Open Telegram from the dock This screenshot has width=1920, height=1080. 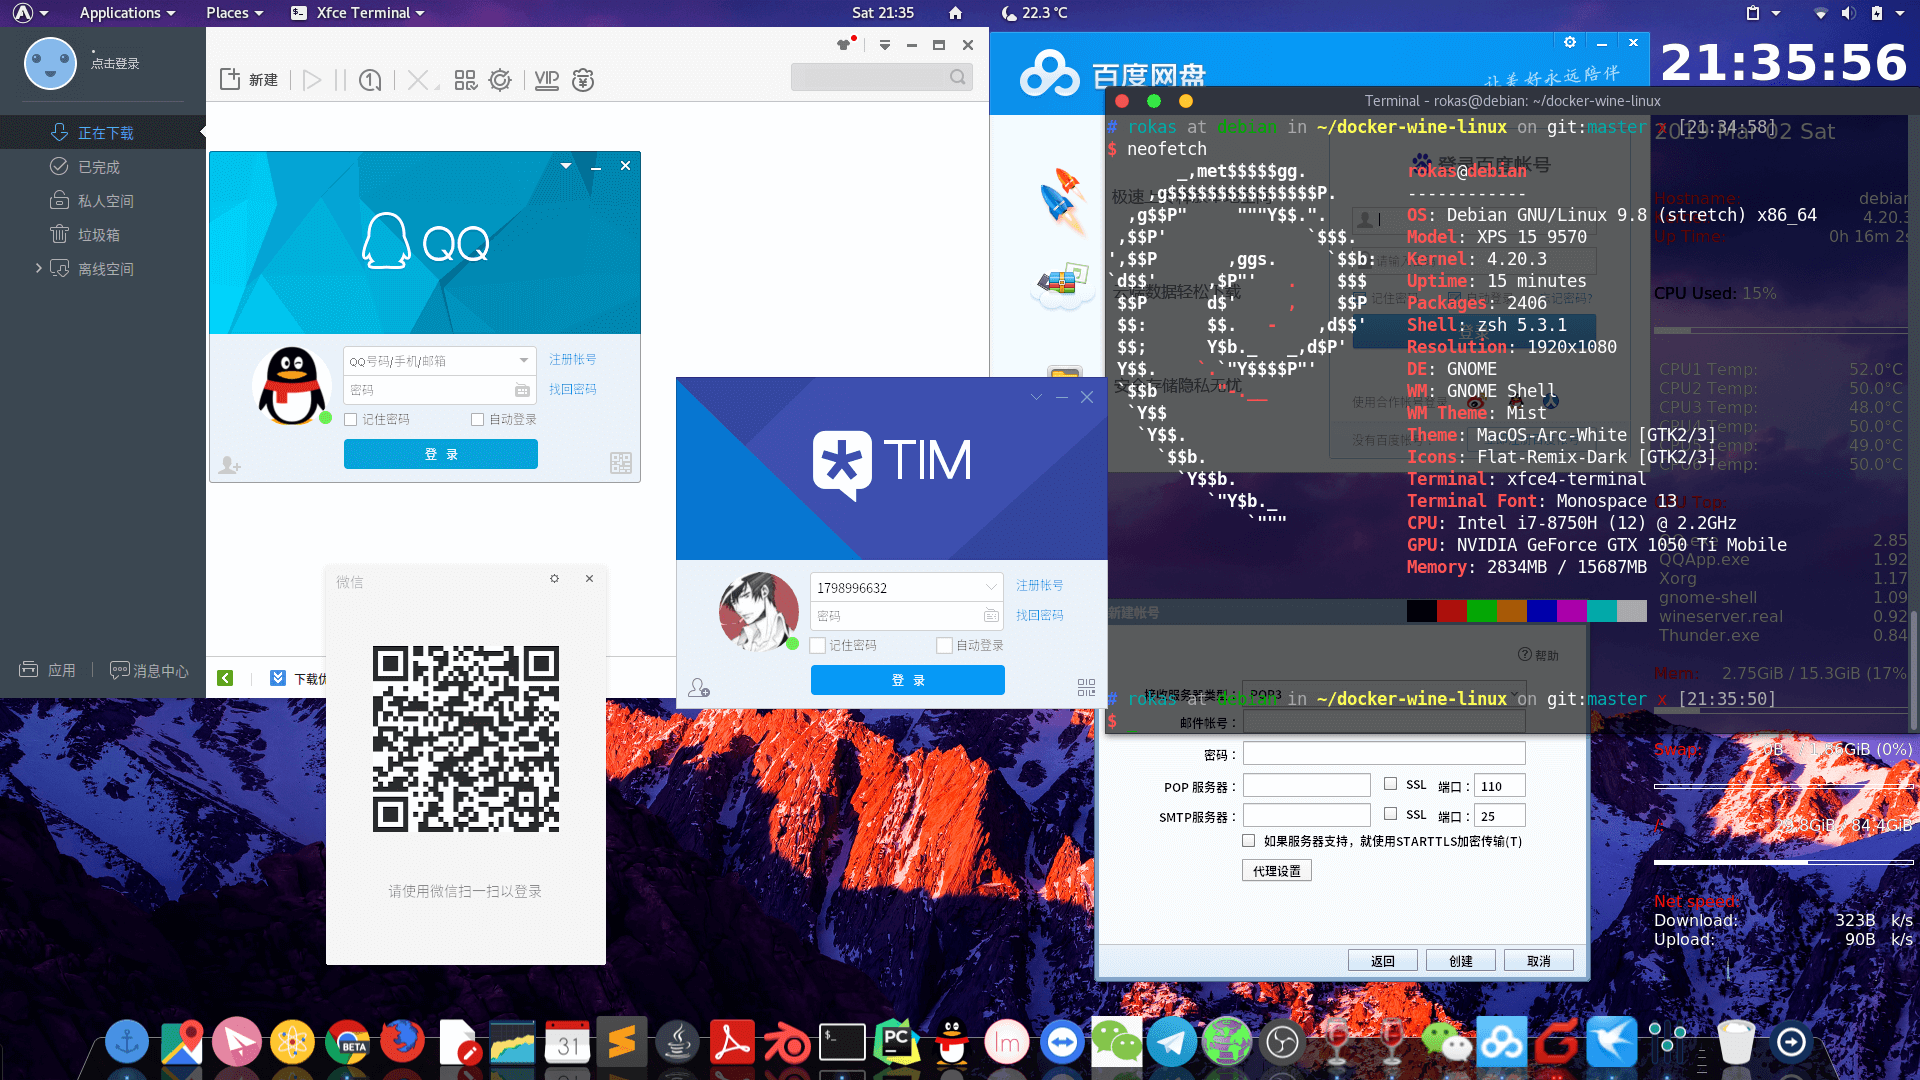click(1171, 1043)
